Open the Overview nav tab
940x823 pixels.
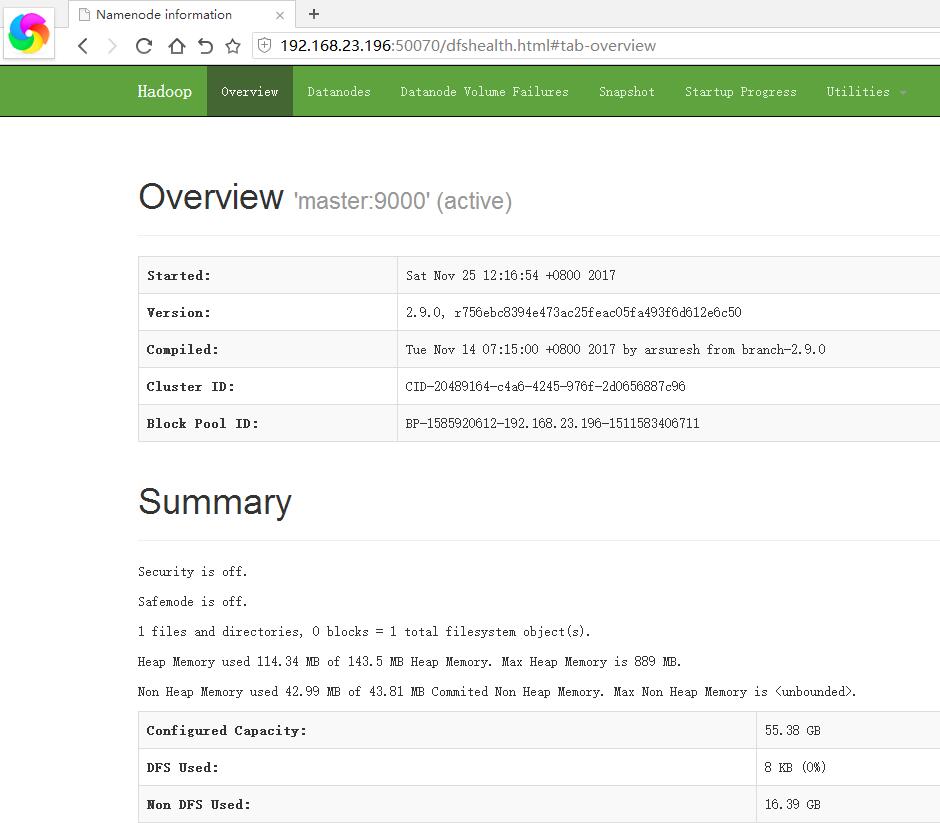click(x=249, y=91)
